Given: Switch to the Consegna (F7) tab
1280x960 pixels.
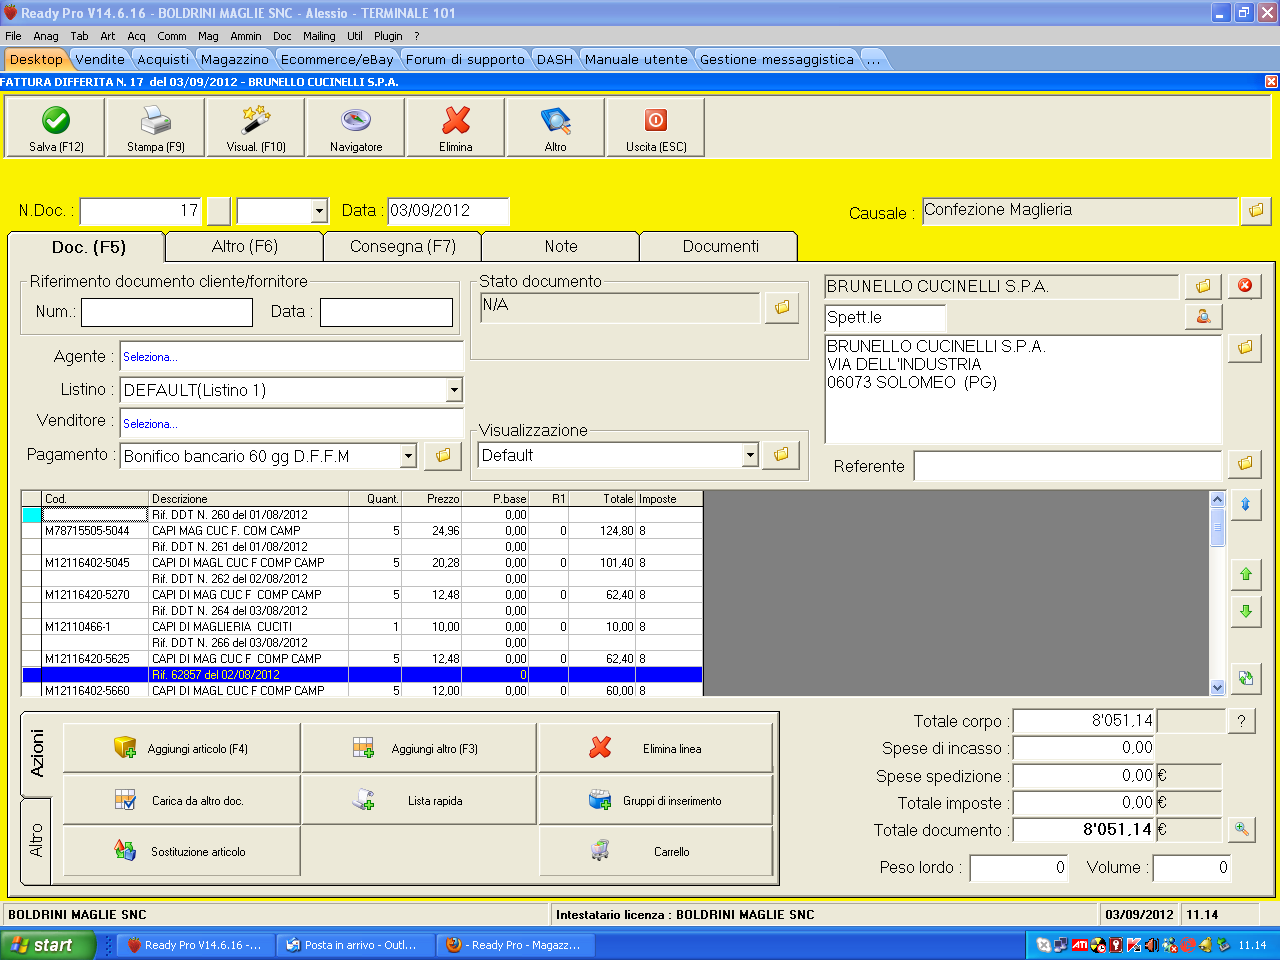Looking at the screenshot, I should 402,247.
